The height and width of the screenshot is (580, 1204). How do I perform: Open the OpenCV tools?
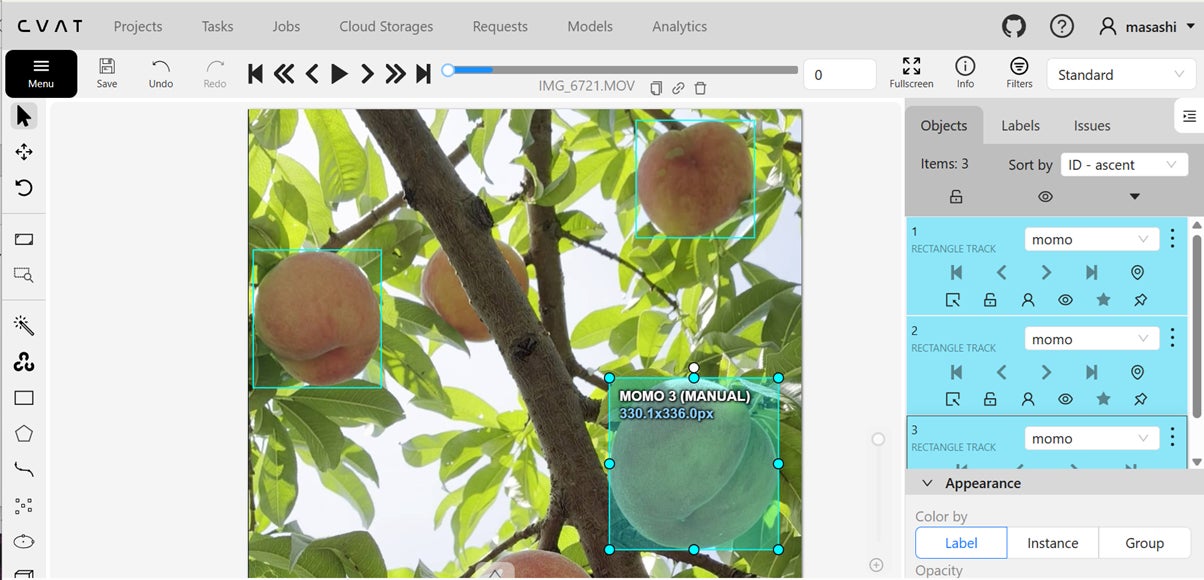click(x=24, y=362)
